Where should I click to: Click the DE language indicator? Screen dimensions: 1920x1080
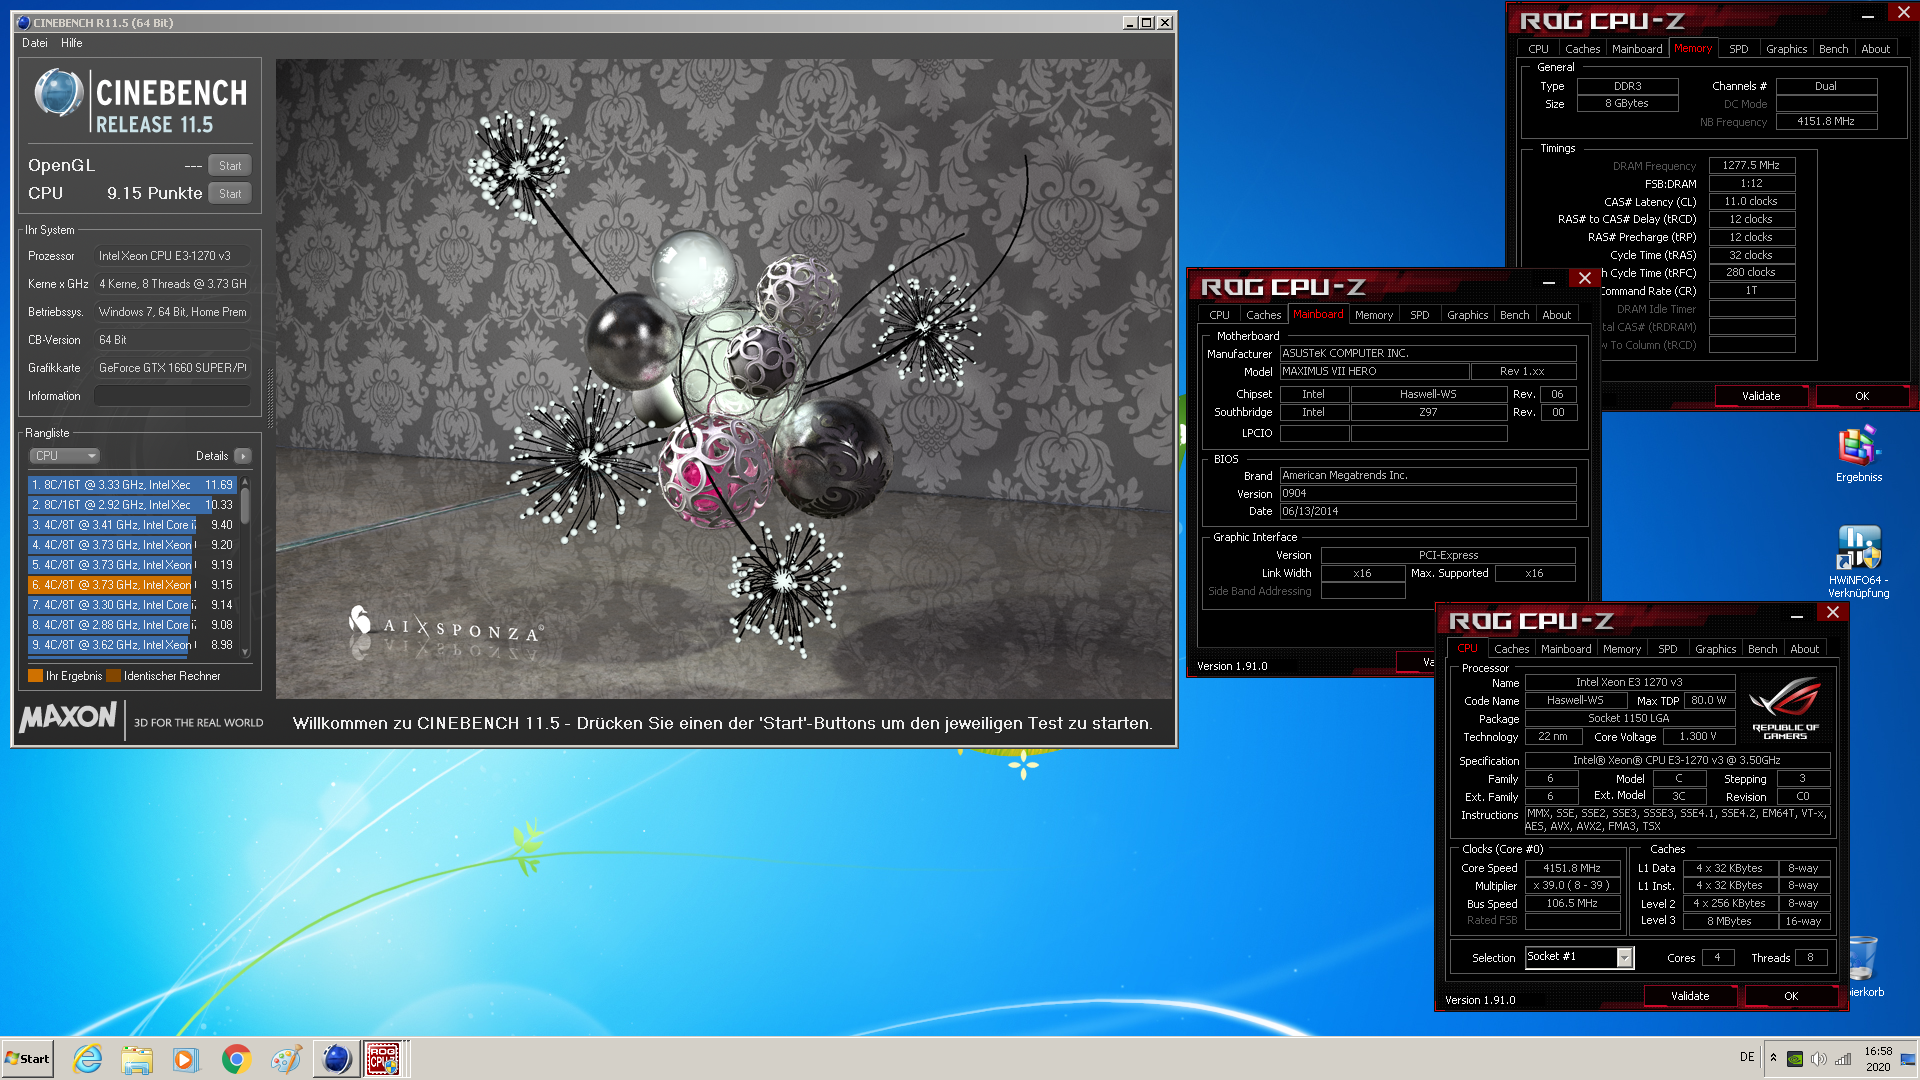point(1747,1057)
